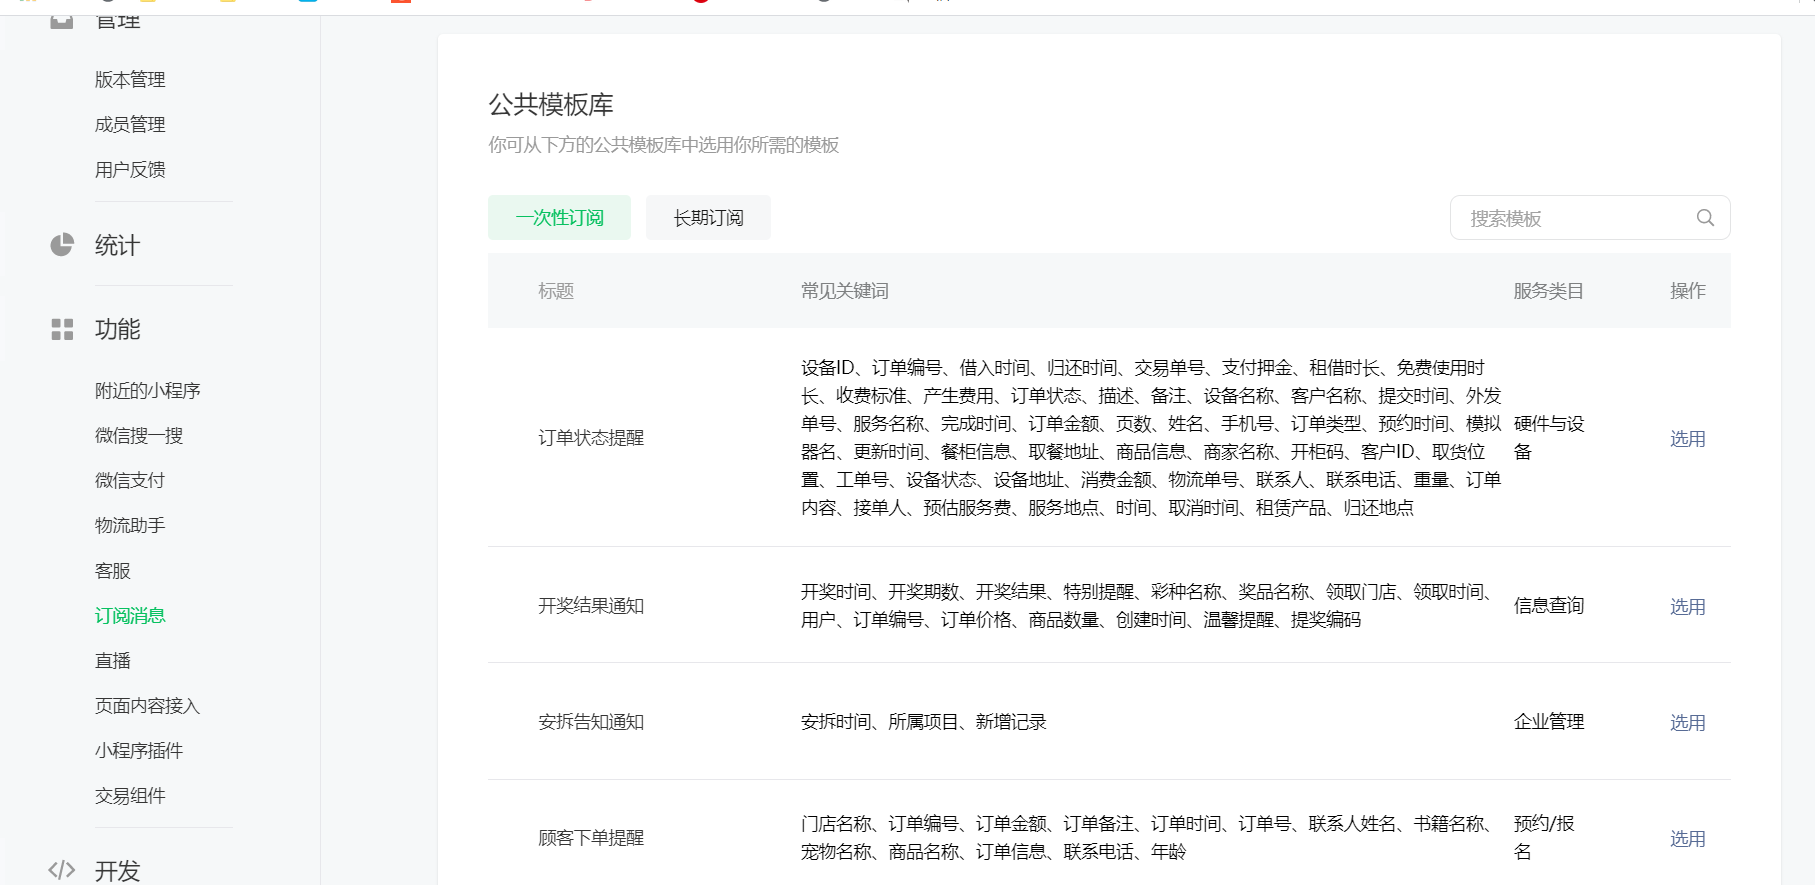Click the search magnifier icon

pos(1705,218)
